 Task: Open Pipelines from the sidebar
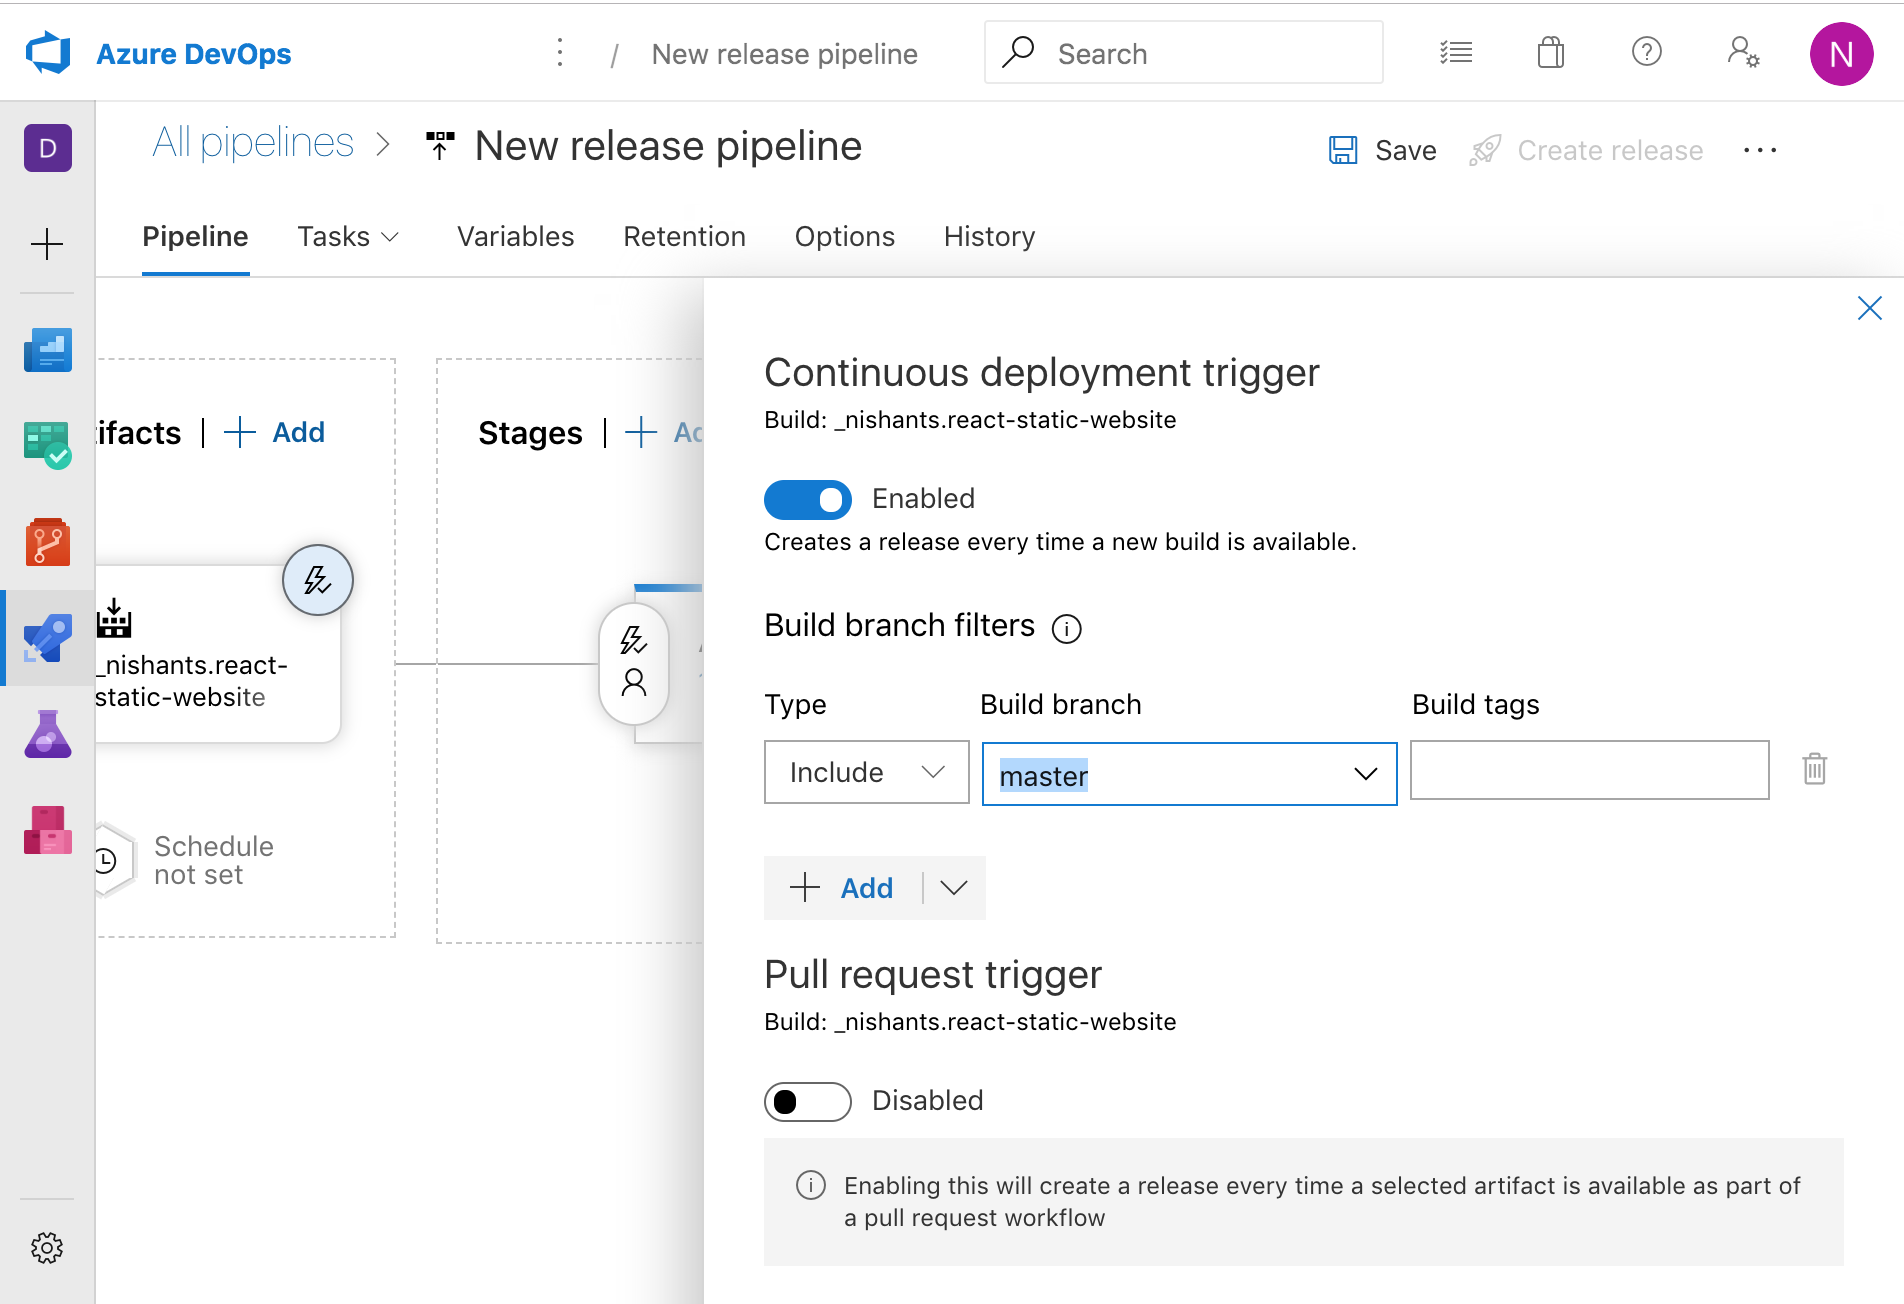coord(48,638)
